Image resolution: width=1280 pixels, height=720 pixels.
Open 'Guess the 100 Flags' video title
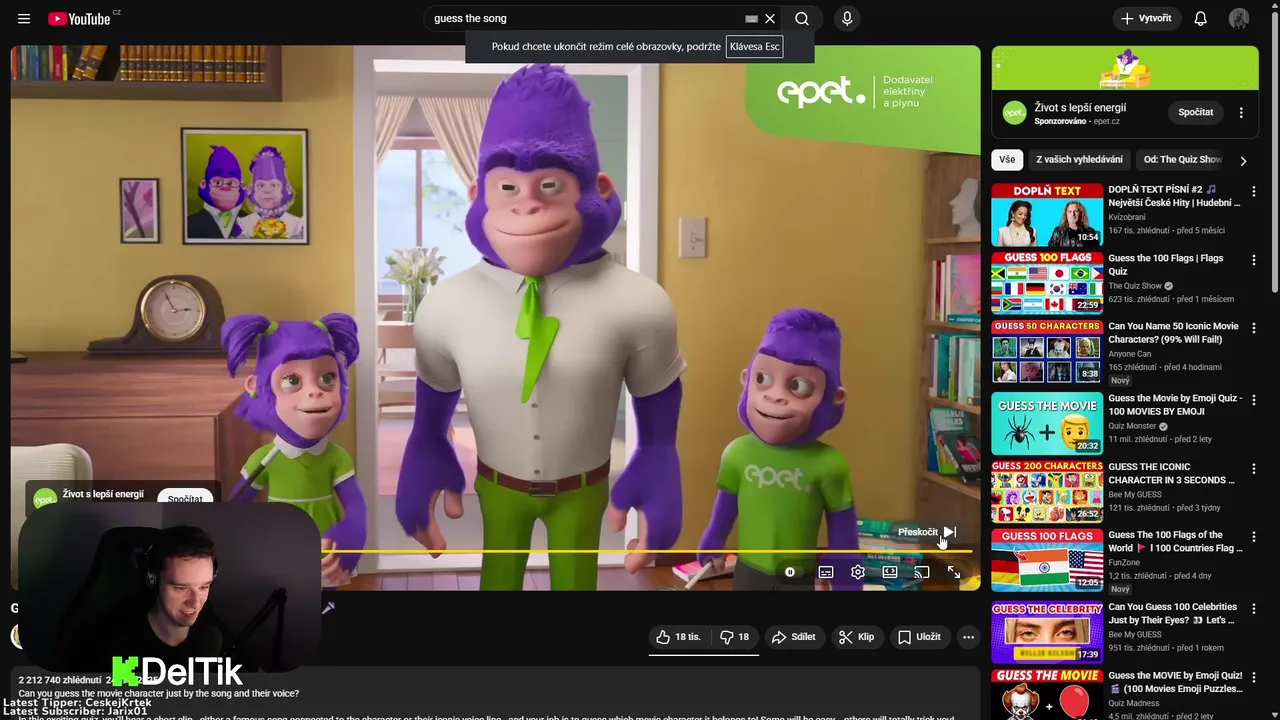click(1165, 264)
